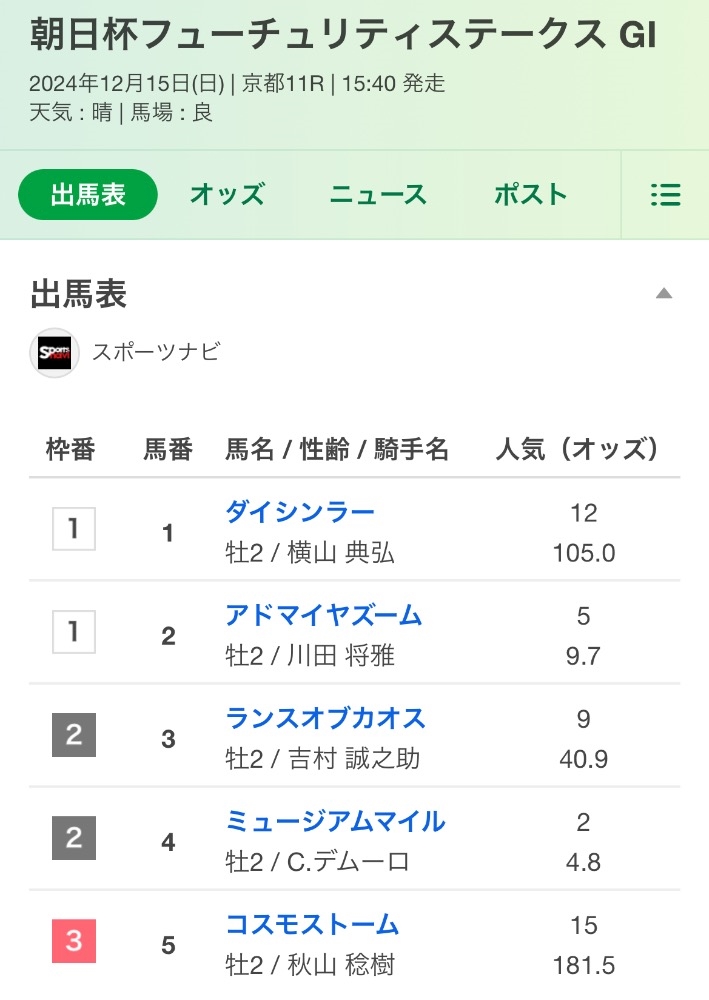Click gray frame 2 badge beside ランスオブカオス

point(74,735)
